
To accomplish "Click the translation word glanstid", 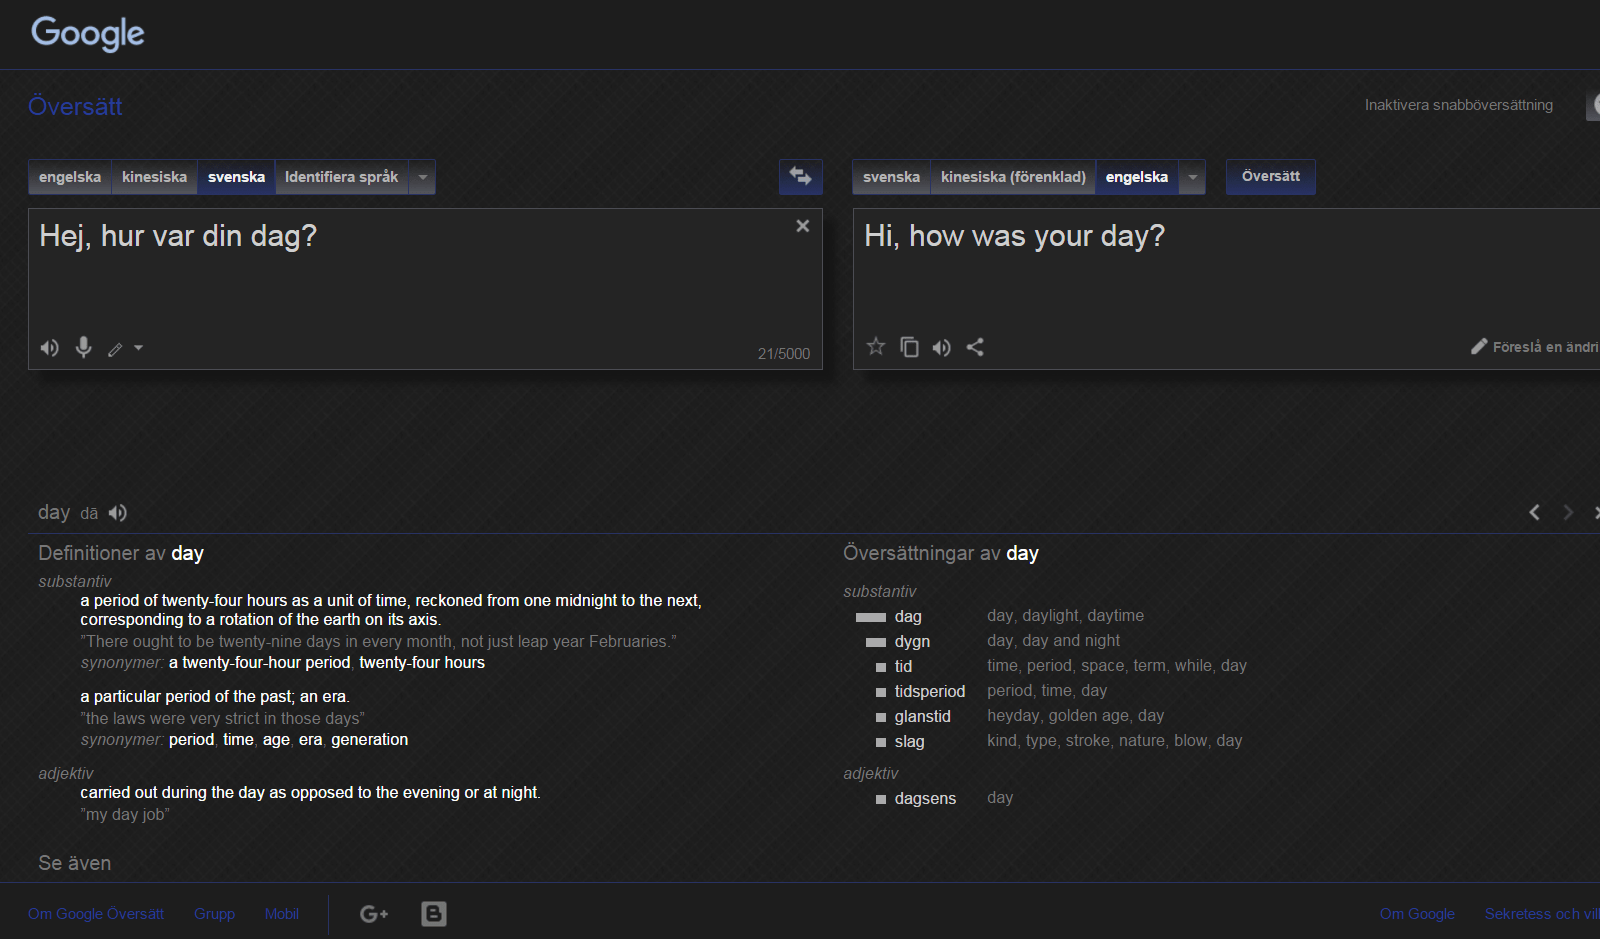I will (x=922, y=717).
